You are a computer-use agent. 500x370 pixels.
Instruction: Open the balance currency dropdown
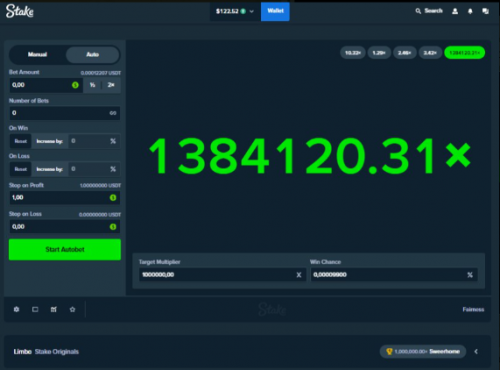tap(252, 11)
